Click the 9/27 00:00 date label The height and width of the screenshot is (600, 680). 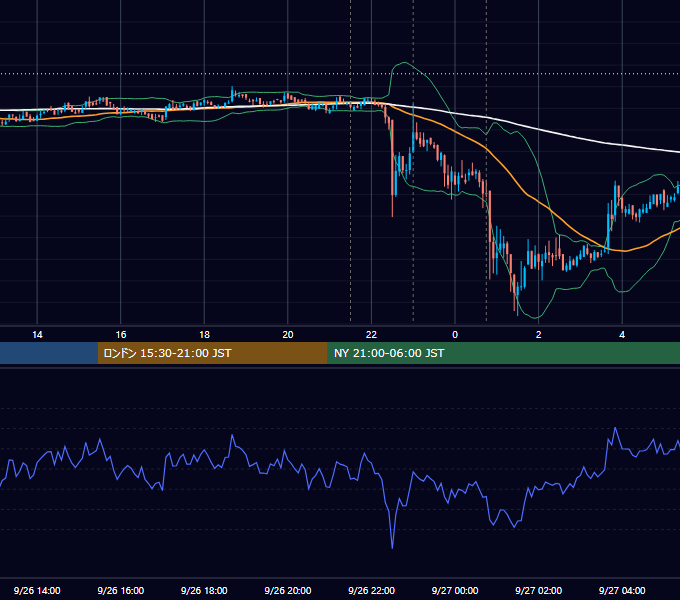click(x=455, y=590)
